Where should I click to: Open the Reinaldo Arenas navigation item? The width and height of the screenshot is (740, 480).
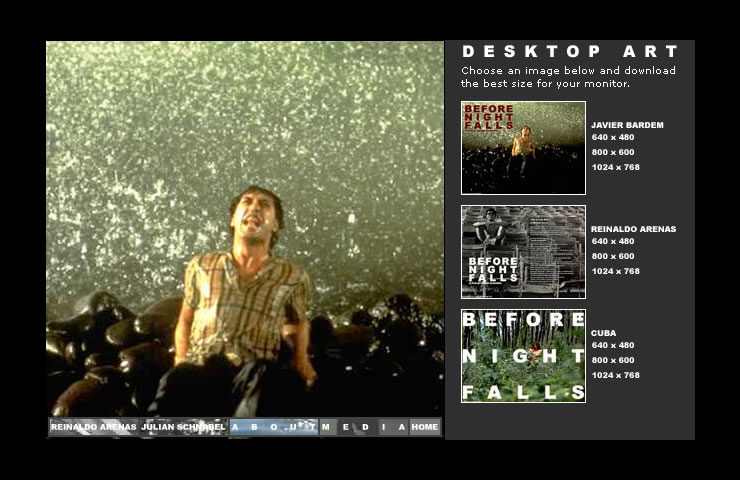point(93,427)
